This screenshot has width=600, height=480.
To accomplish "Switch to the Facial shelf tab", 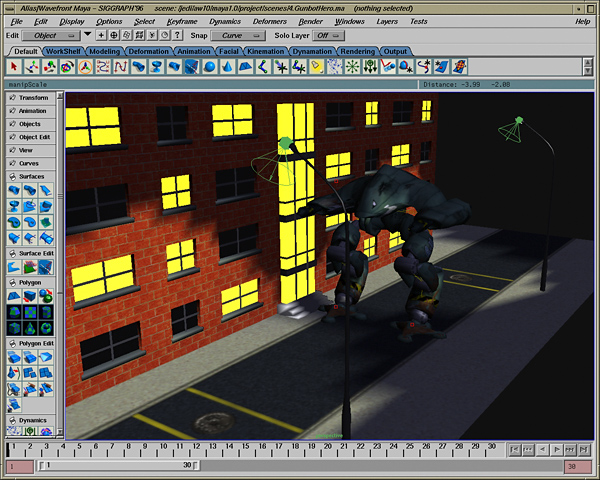I will point(229,51).
